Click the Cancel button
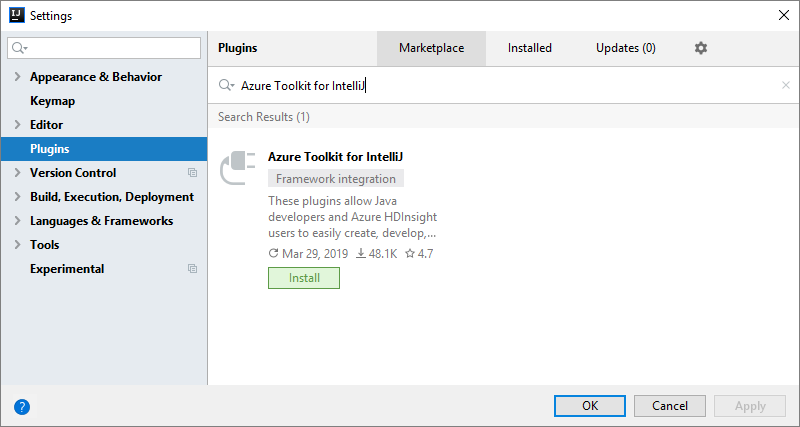Screen dimensions: 800x427 tap(670, 406)
